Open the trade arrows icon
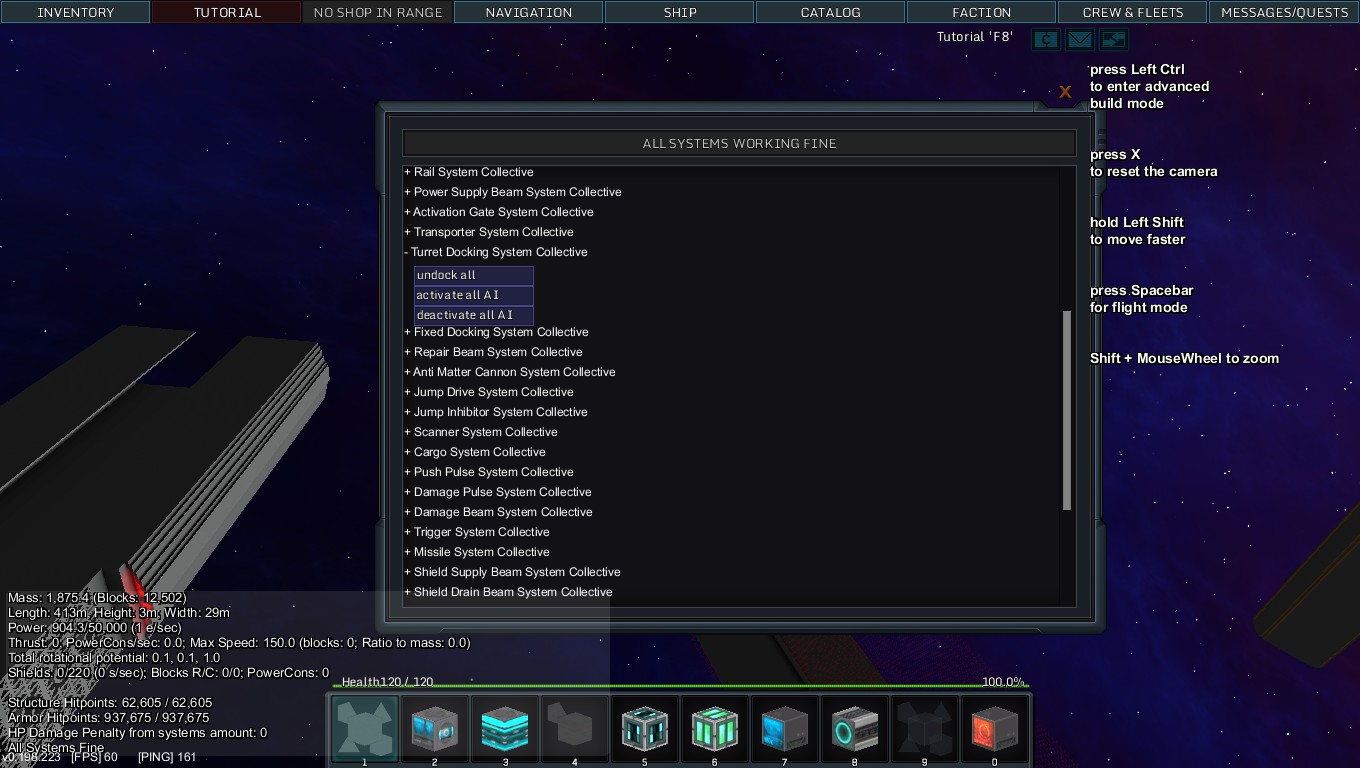 [x=1114, y=40]
